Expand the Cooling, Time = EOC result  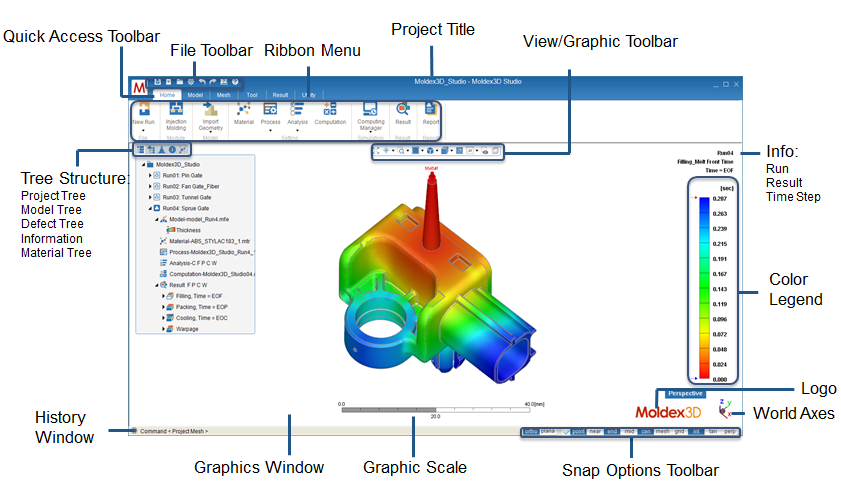click(x=164, y=318)
